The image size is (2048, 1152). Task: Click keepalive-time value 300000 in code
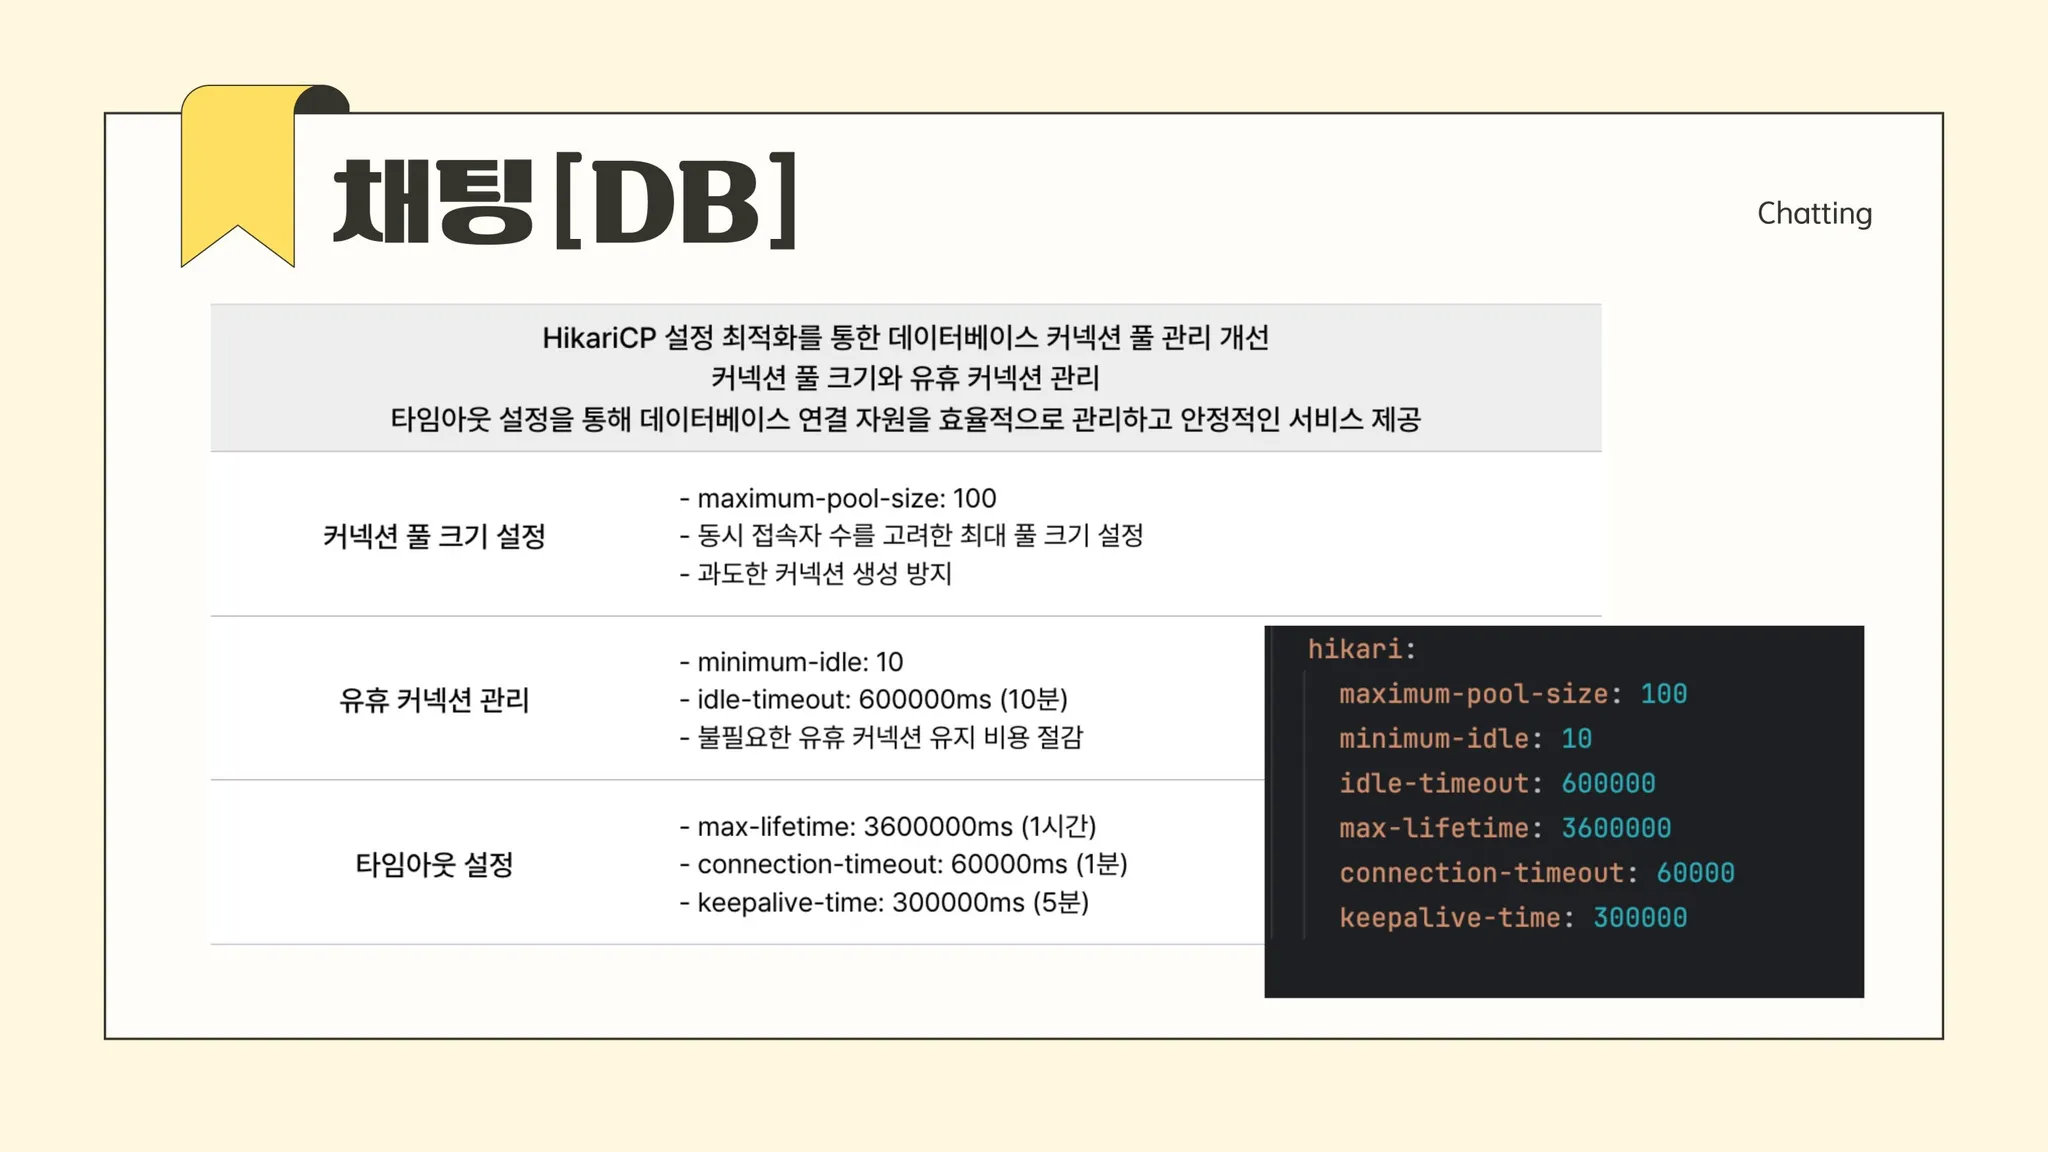point(1639,918)
